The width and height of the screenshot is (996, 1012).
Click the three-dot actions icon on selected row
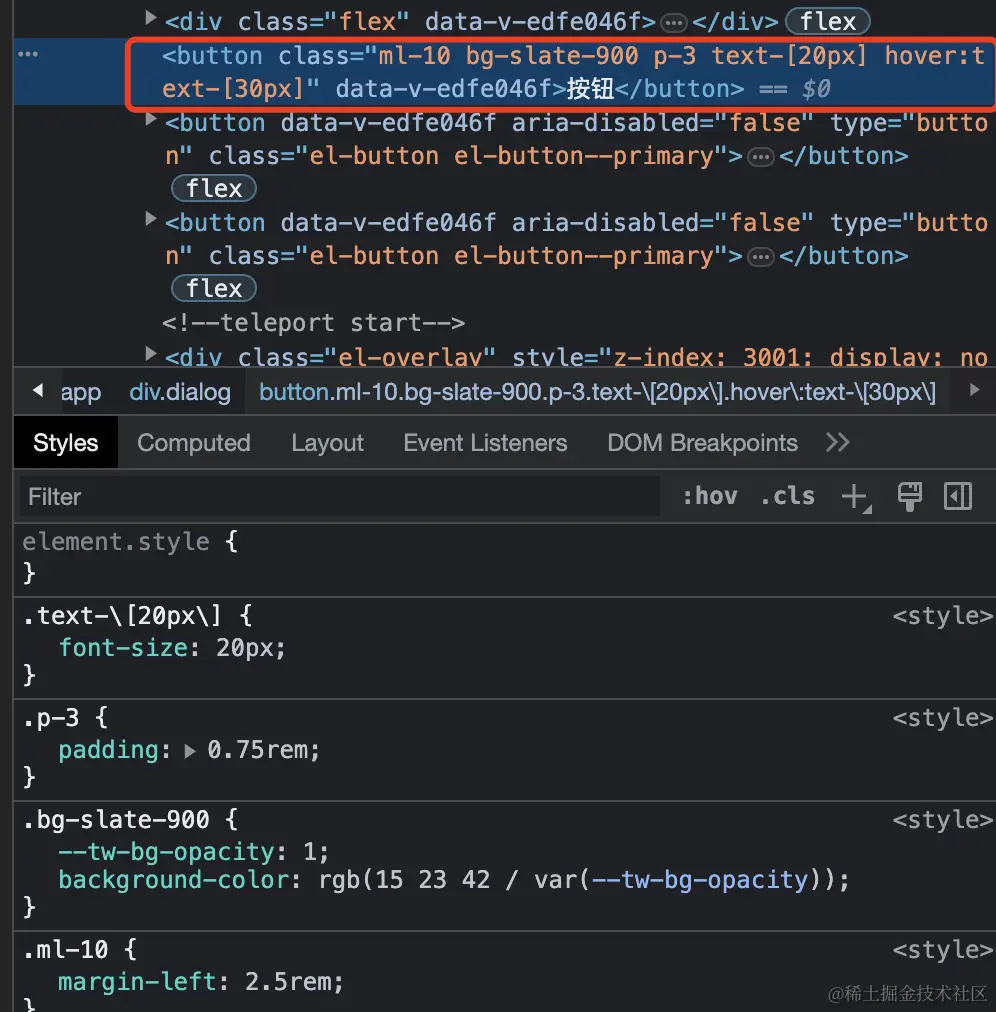click(28, 54)
